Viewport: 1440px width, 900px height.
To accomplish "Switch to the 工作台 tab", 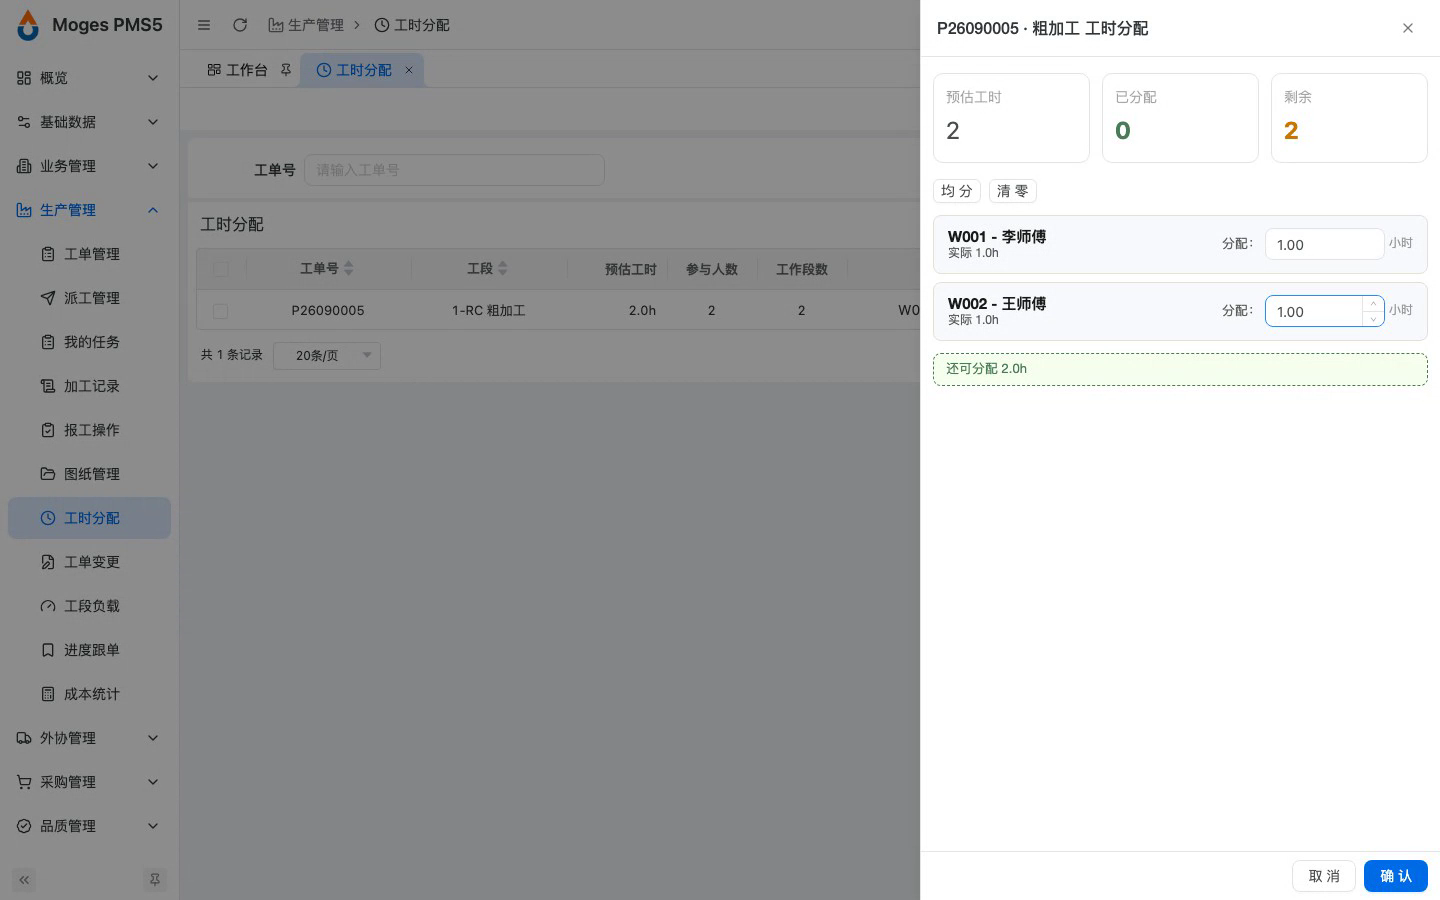I will [x=238, y=70].
